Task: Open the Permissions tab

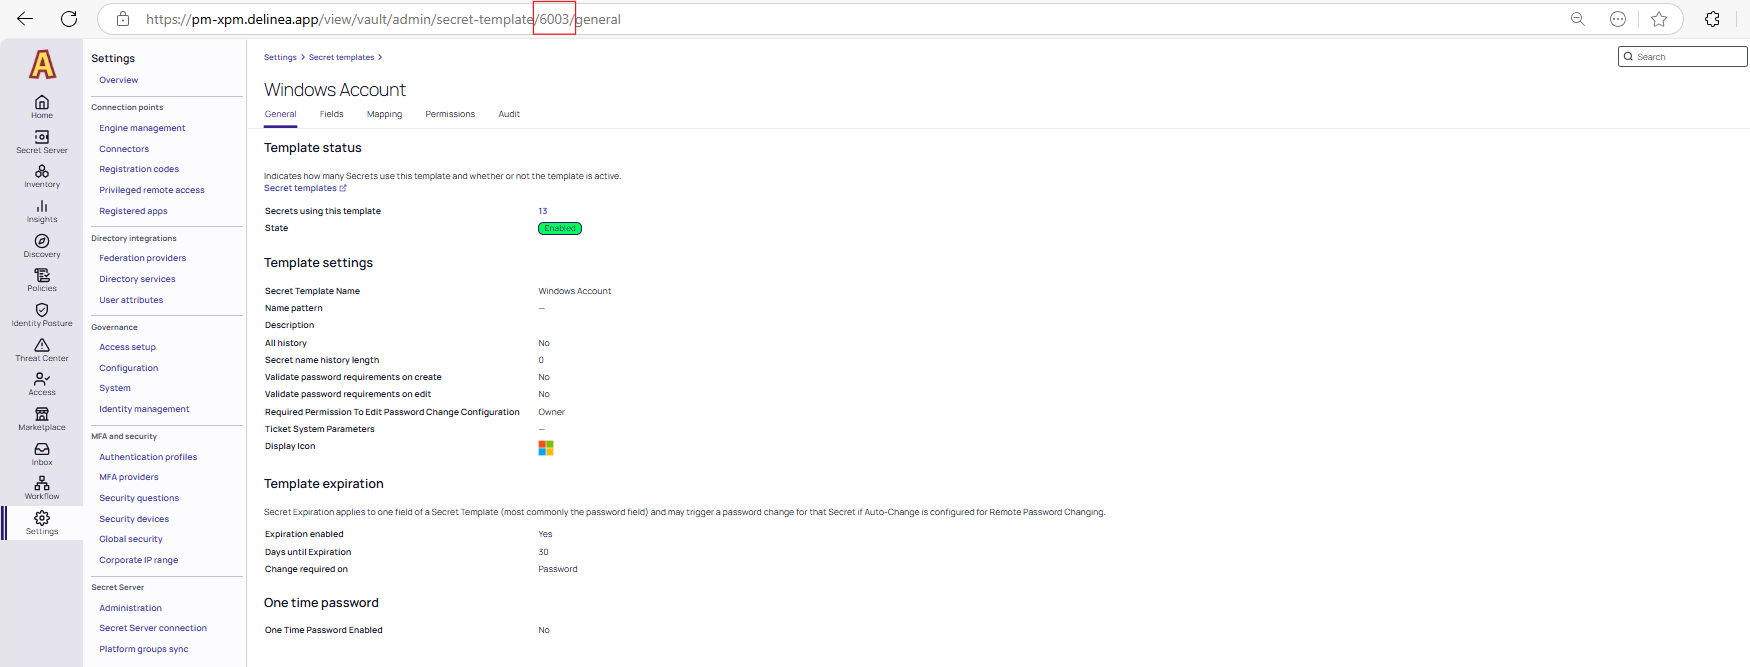Action: [x=450, y=114]
